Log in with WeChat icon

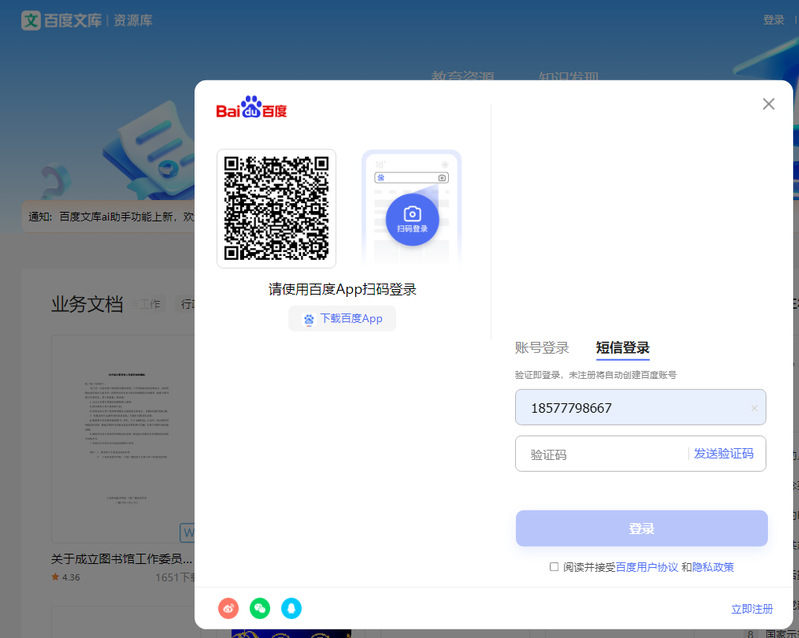pyautogui.click(x=260, y=608)
